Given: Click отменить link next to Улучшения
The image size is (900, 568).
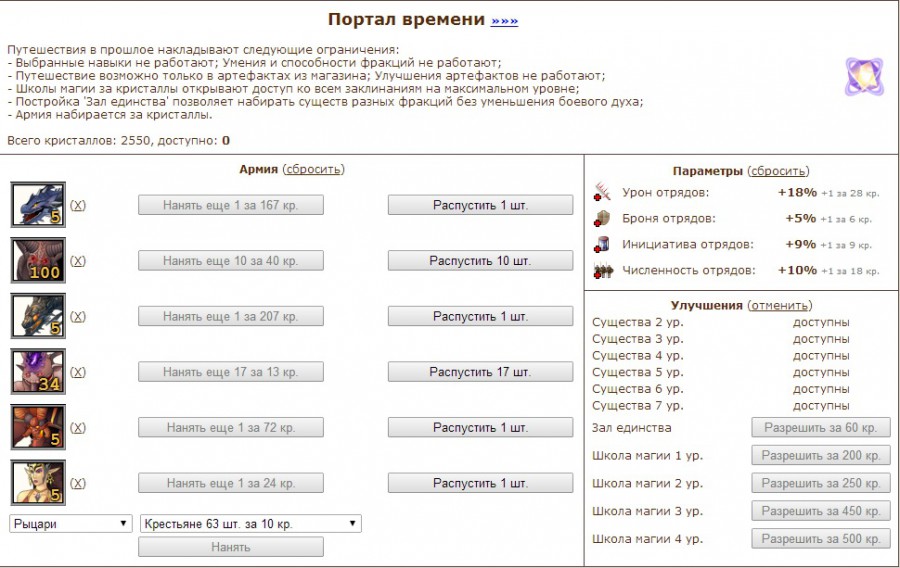Looking at the screenshot, I should coord(780,305).
